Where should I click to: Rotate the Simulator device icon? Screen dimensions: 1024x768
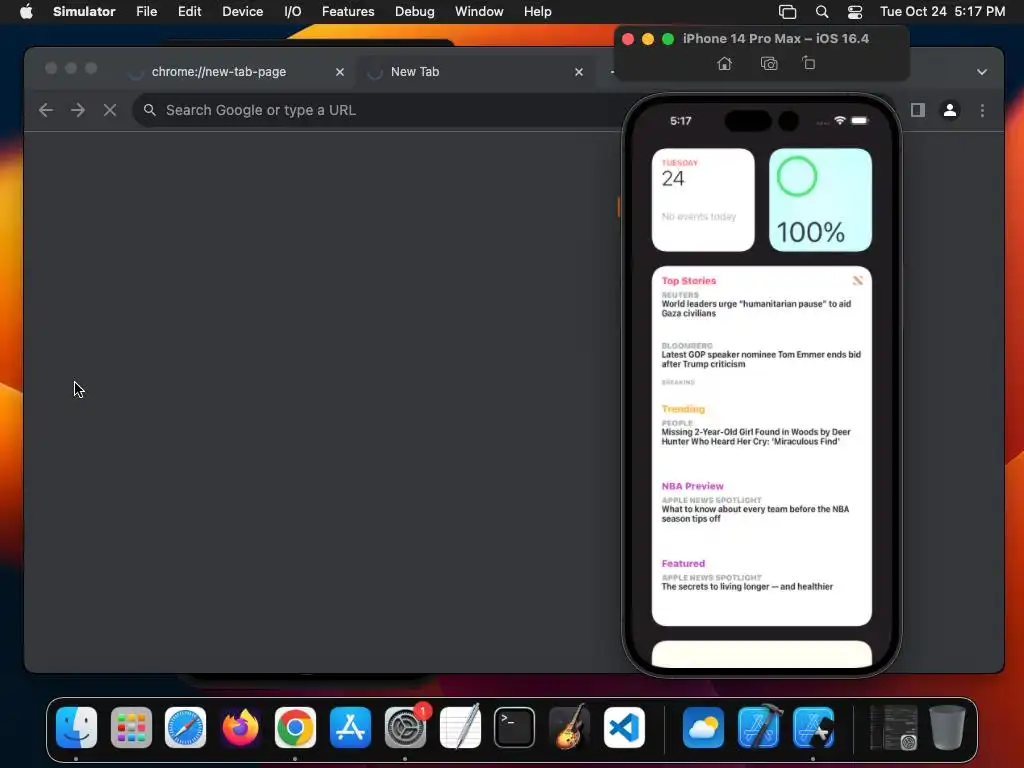pyautogui.click(x=808, y=63)
